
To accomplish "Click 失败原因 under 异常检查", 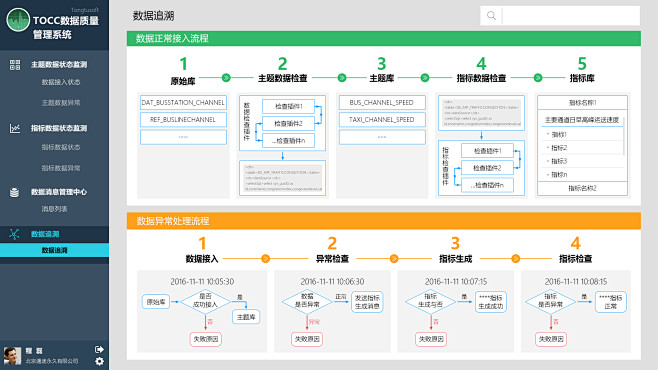I will (307, 339).
